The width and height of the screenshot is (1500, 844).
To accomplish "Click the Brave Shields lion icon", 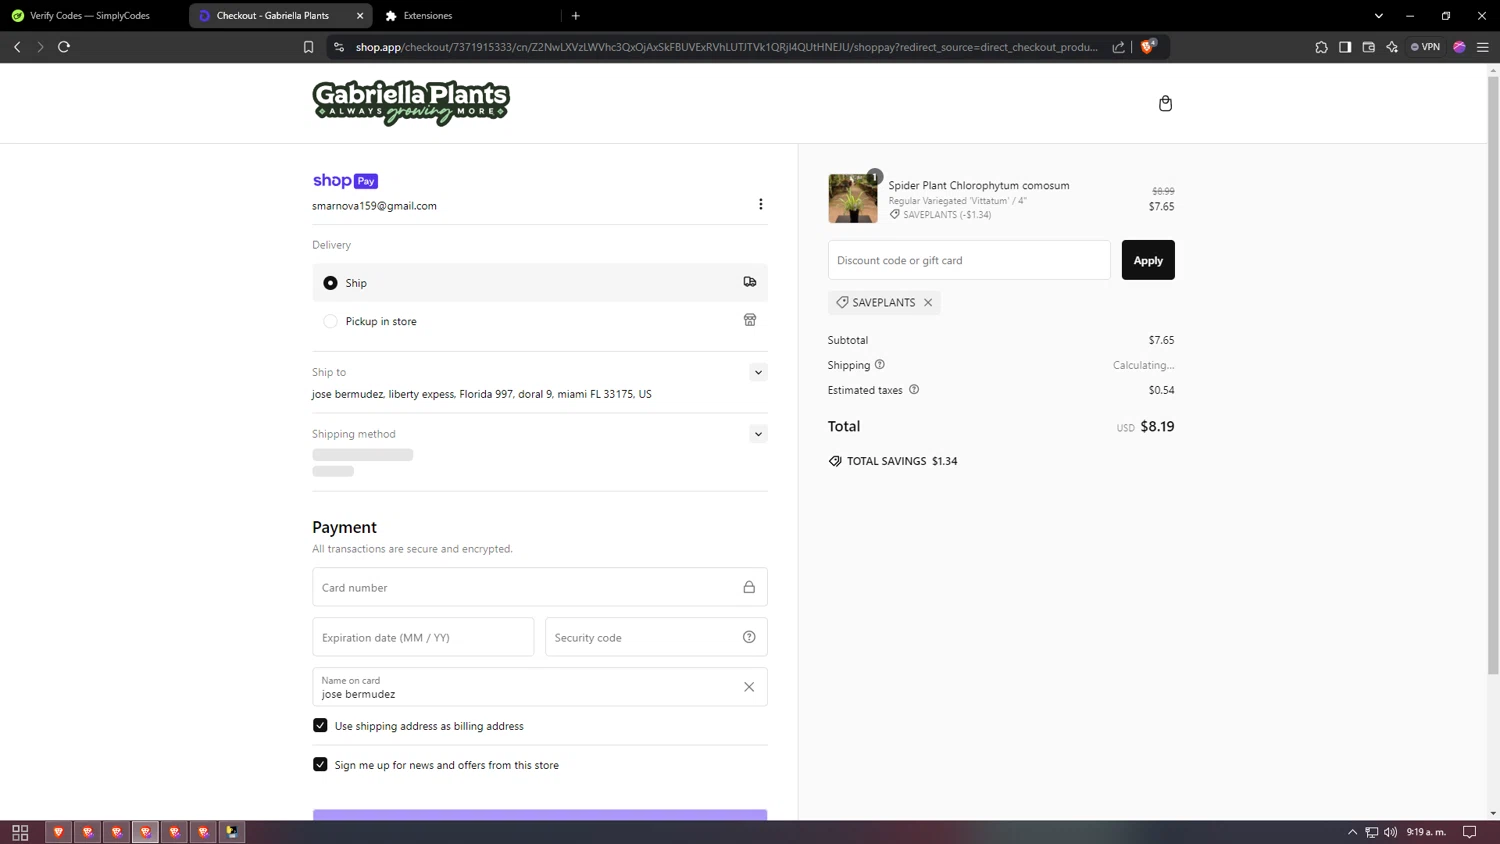I will pyautogui.click(x=1148, y=46).
